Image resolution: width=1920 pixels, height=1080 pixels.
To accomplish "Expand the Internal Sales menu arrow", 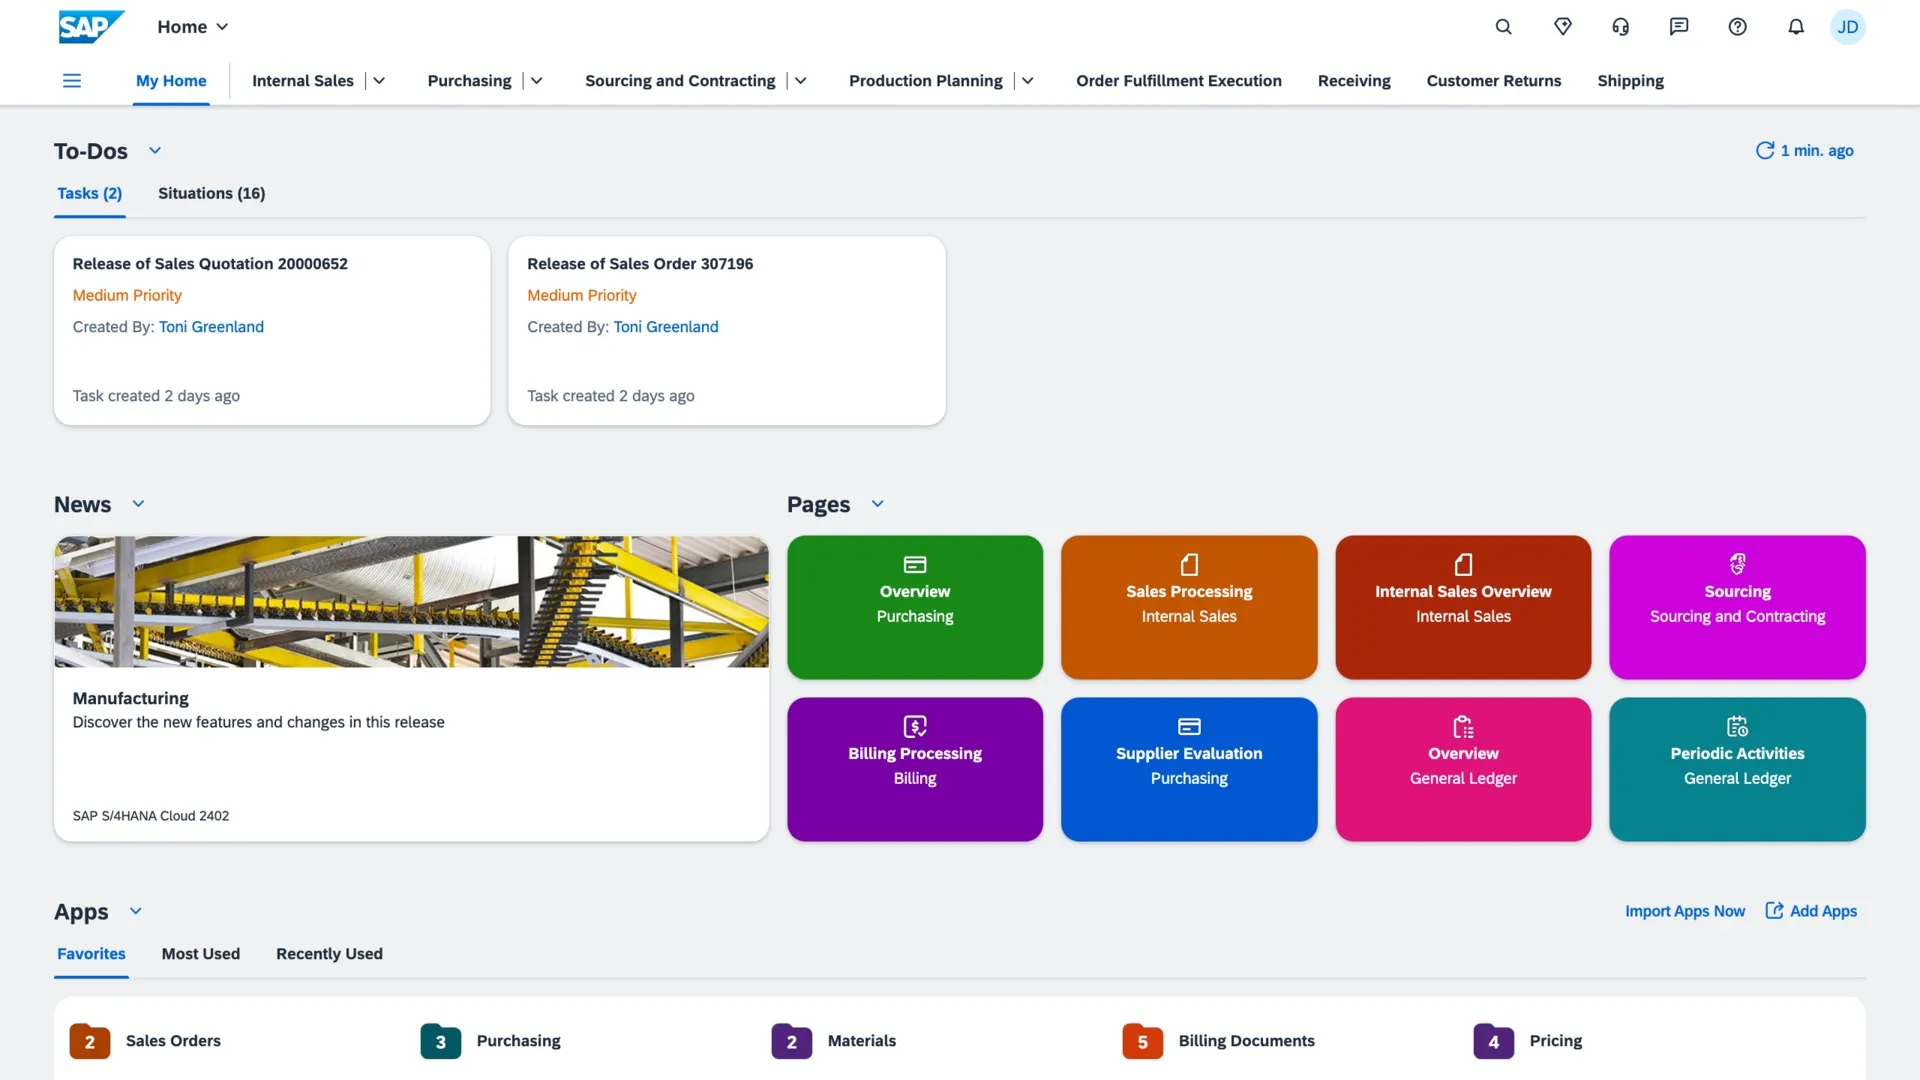I will (380, 81).
